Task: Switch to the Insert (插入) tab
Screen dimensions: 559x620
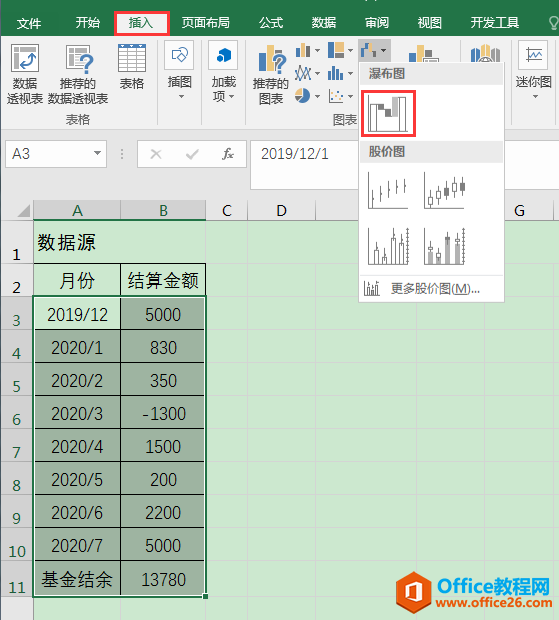Action: 141,23
